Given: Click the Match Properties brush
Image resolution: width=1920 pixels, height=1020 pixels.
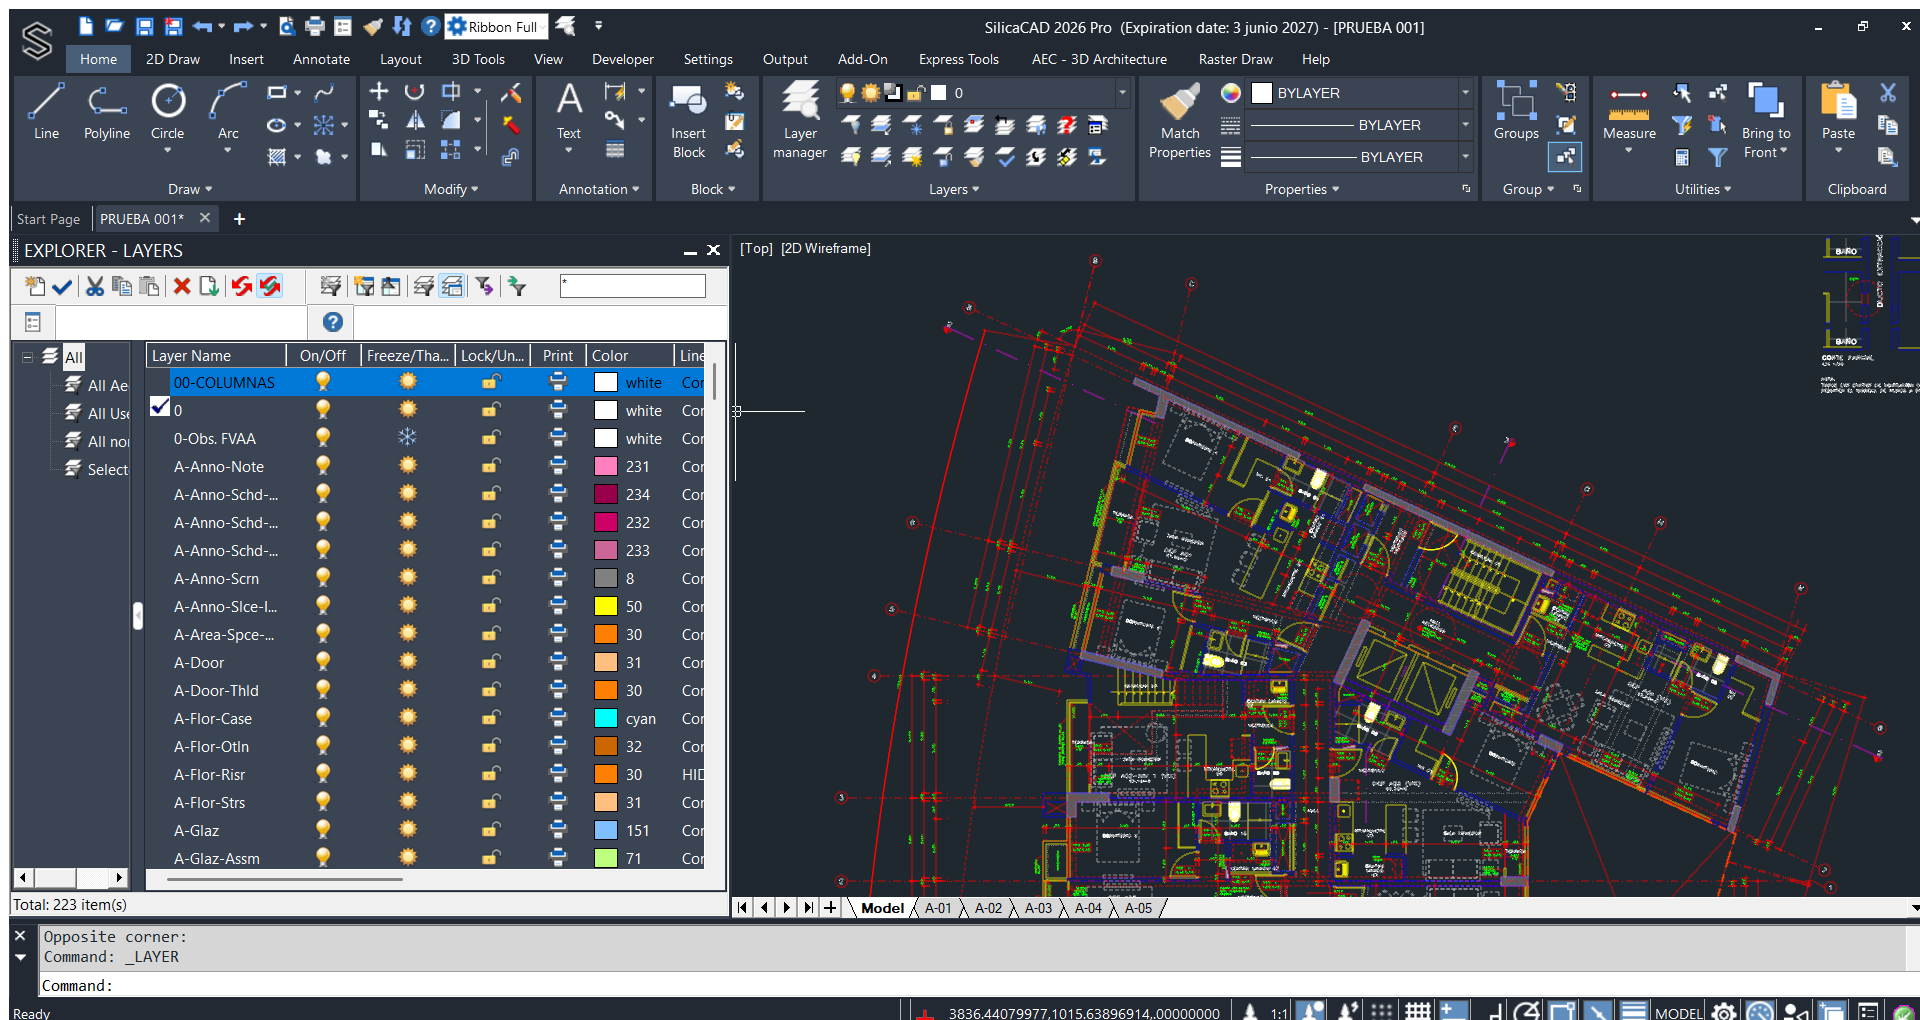Looking at the screenshot, I should click(x=1180, y=121).
